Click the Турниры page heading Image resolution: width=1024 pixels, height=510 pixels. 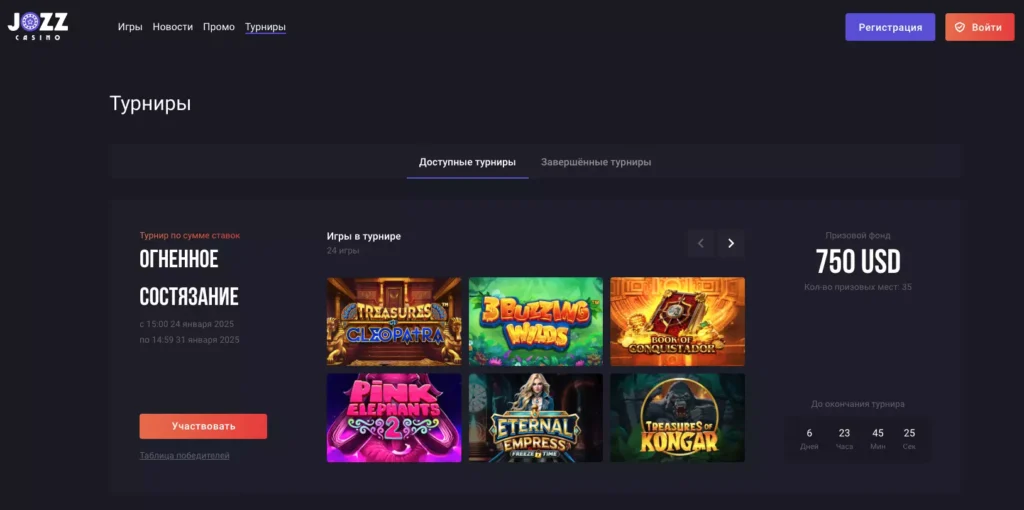coord(150,104)
